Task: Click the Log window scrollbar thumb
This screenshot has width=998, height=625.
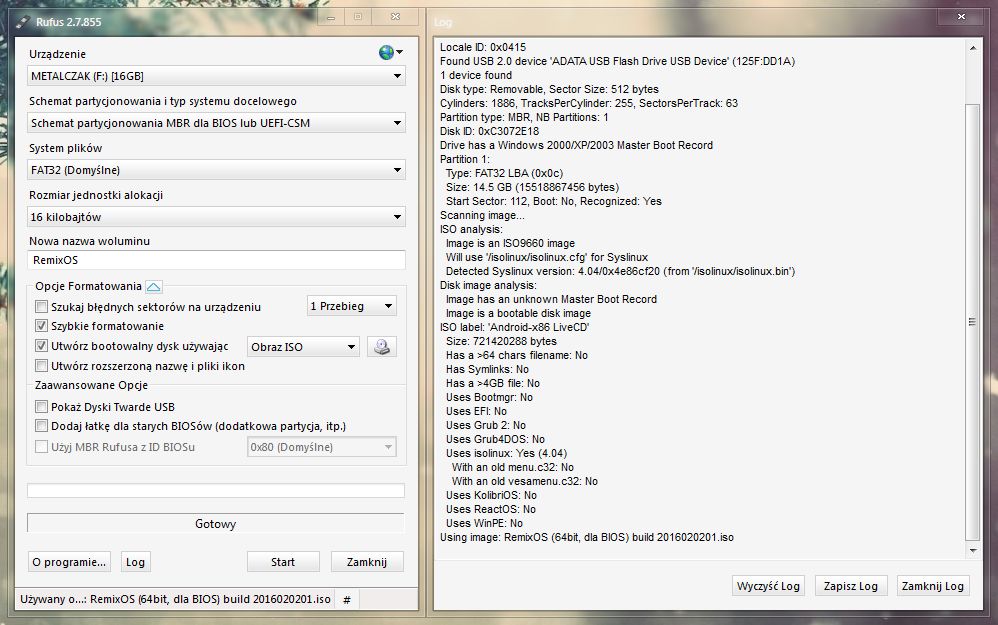Action: click(972, 321)
